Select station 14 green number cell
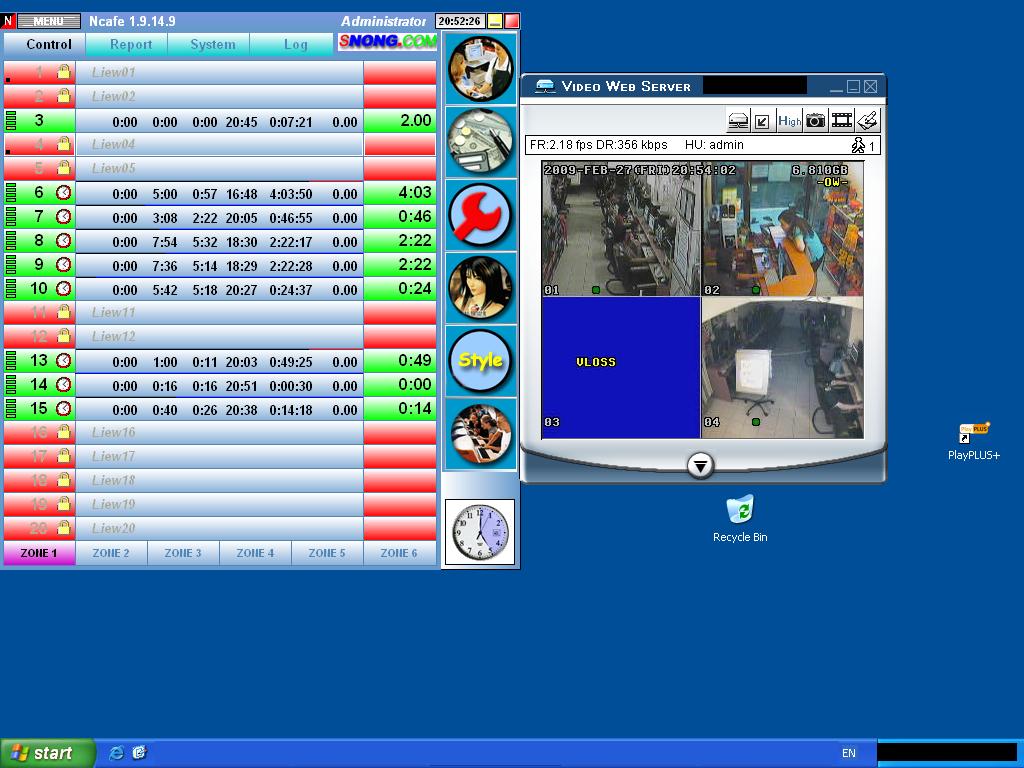This screenshot has height=768, width=1024. click(39, 384)
